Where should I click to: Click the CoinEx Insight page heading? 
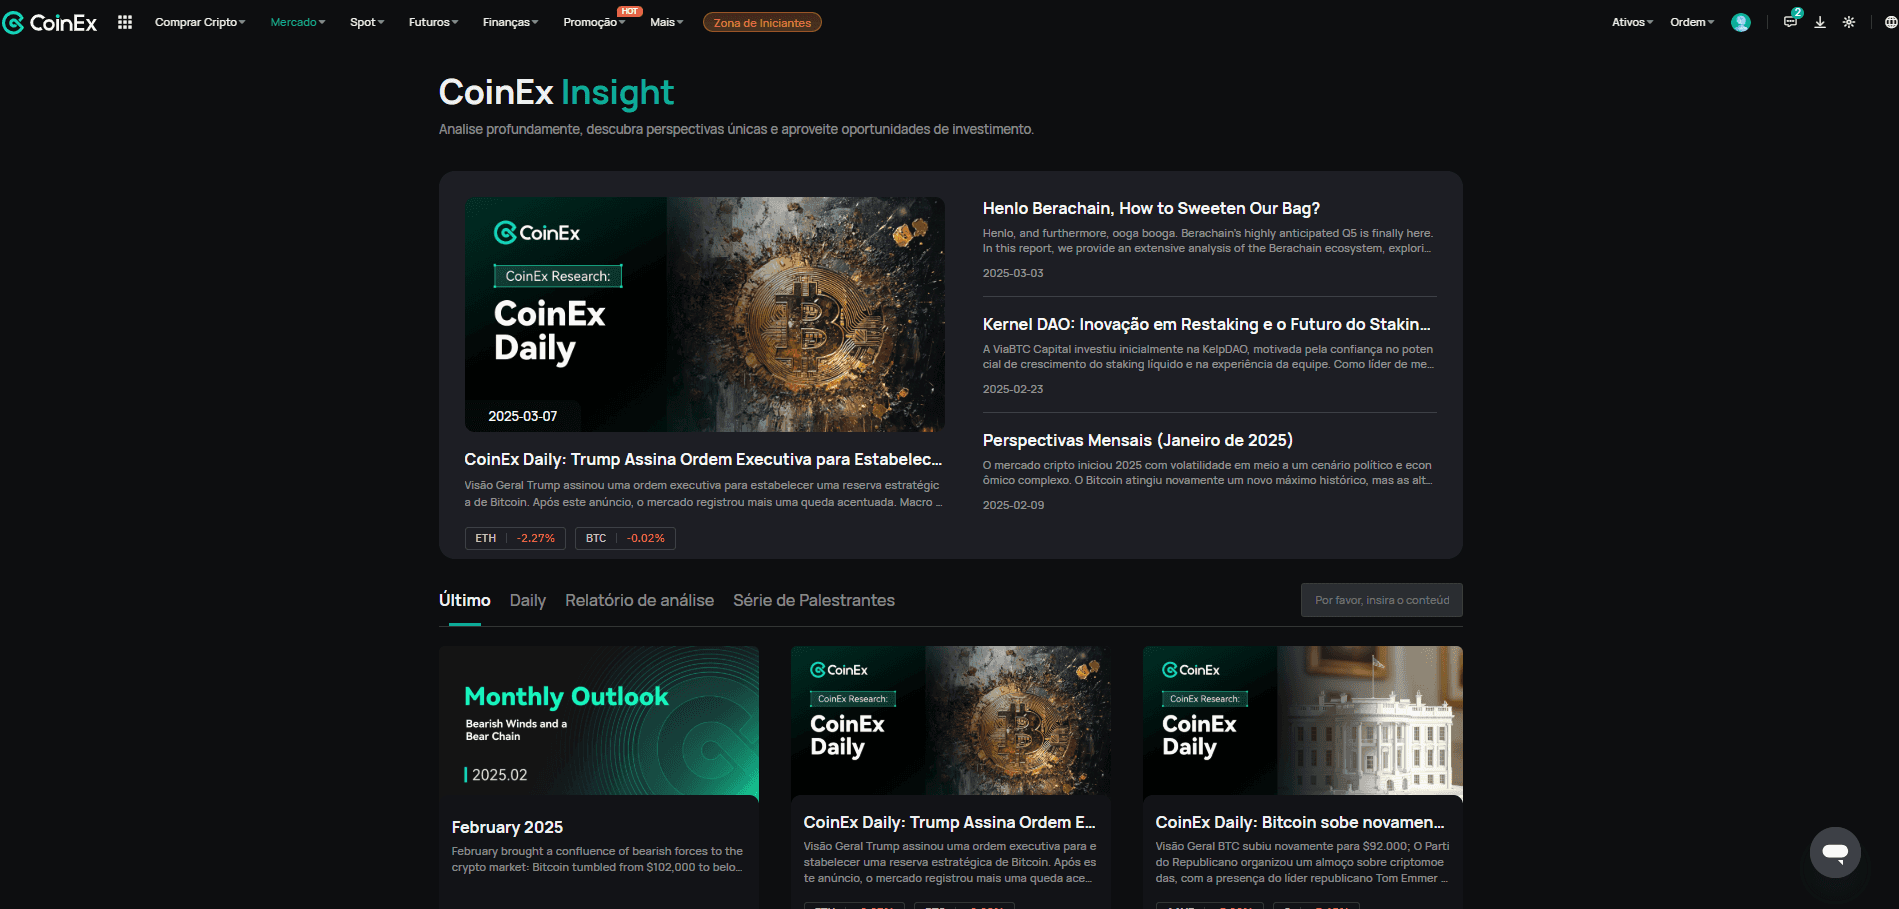click(x=556, y=92)
